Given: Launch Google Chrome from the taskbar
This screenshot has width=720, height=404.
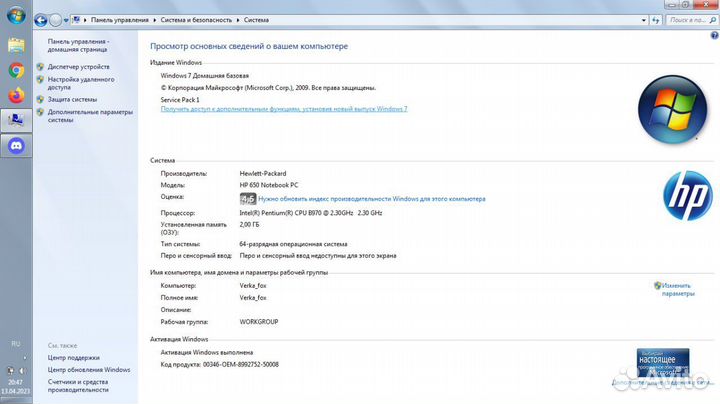Looking at the screenshot, I should (x=16, y=71).
